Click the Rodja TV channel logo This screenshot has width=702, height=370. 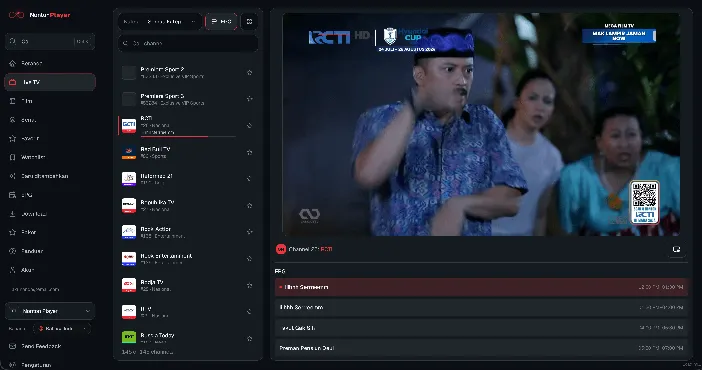[x=129, y=285]
